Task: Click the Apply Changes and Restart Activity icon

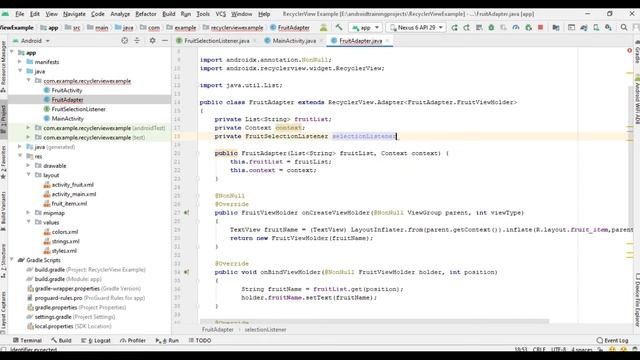Action: point(467,27)
